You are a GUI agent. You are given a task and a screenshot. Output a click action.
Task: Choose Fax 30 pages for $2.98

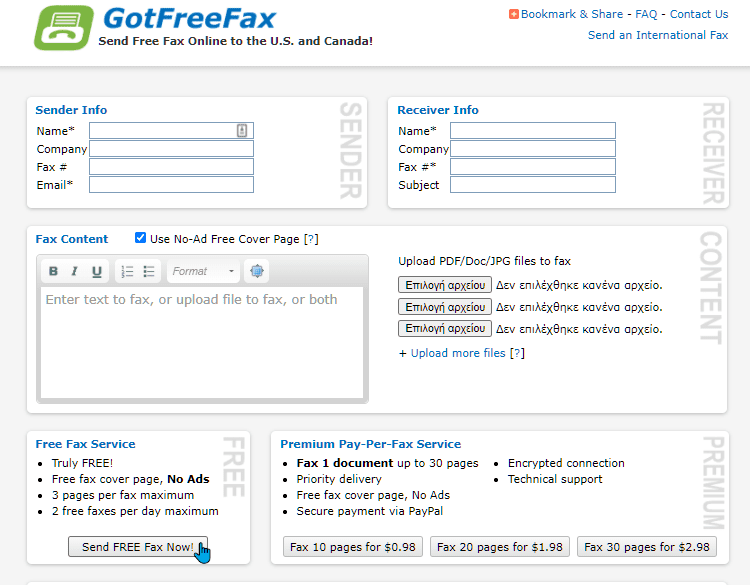pos(647,546)
